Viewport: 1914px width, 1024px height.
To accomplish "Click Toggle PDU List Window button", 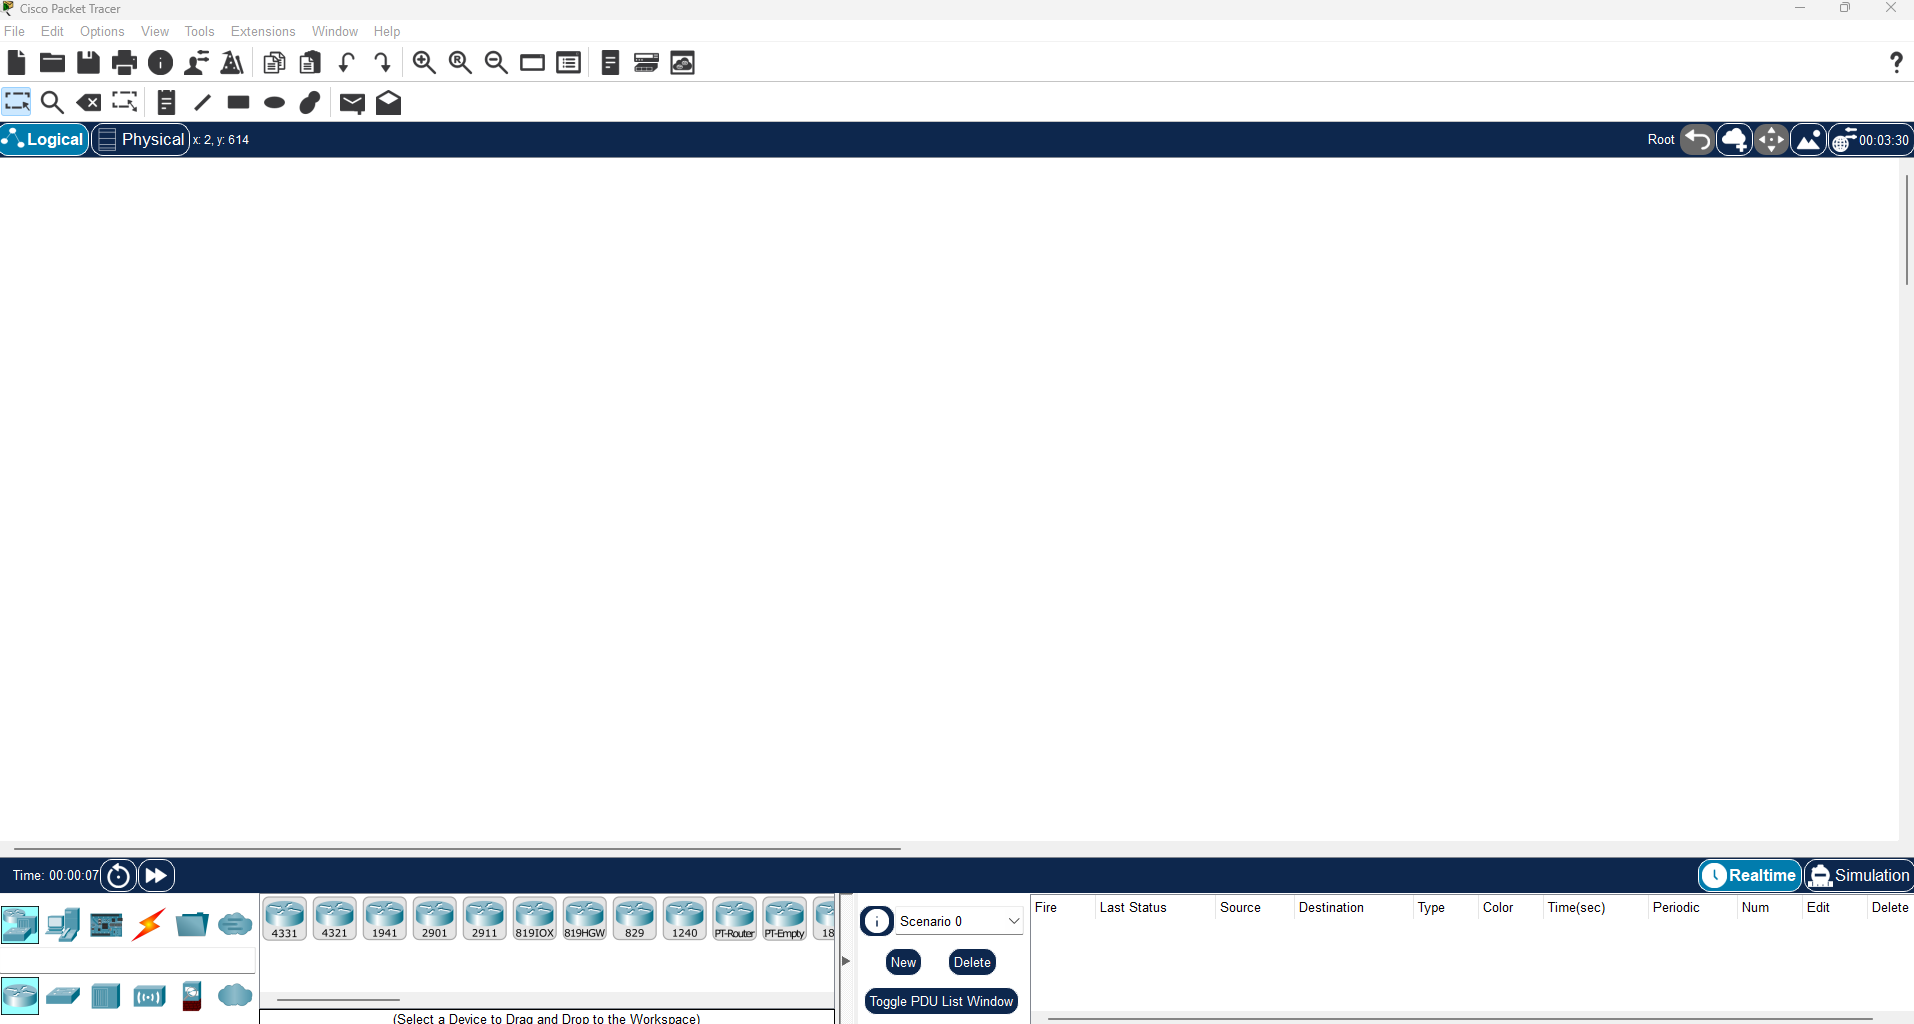I will pyautogui.click(x=941, y=1001).
